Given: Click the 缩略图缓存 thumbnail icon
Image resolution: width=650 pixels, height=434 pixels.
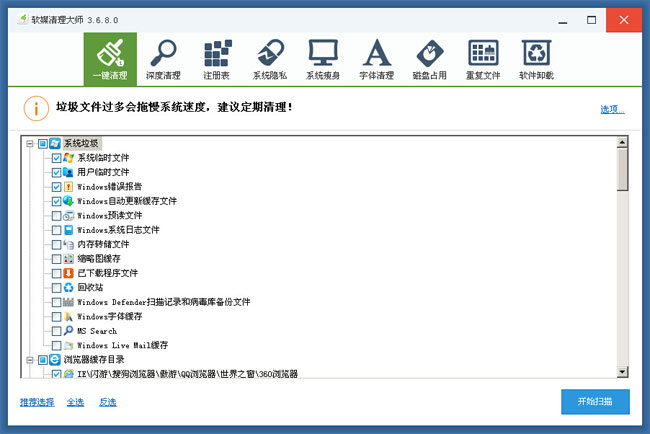Looking at the screenshot, I should [x=68, y=259].
